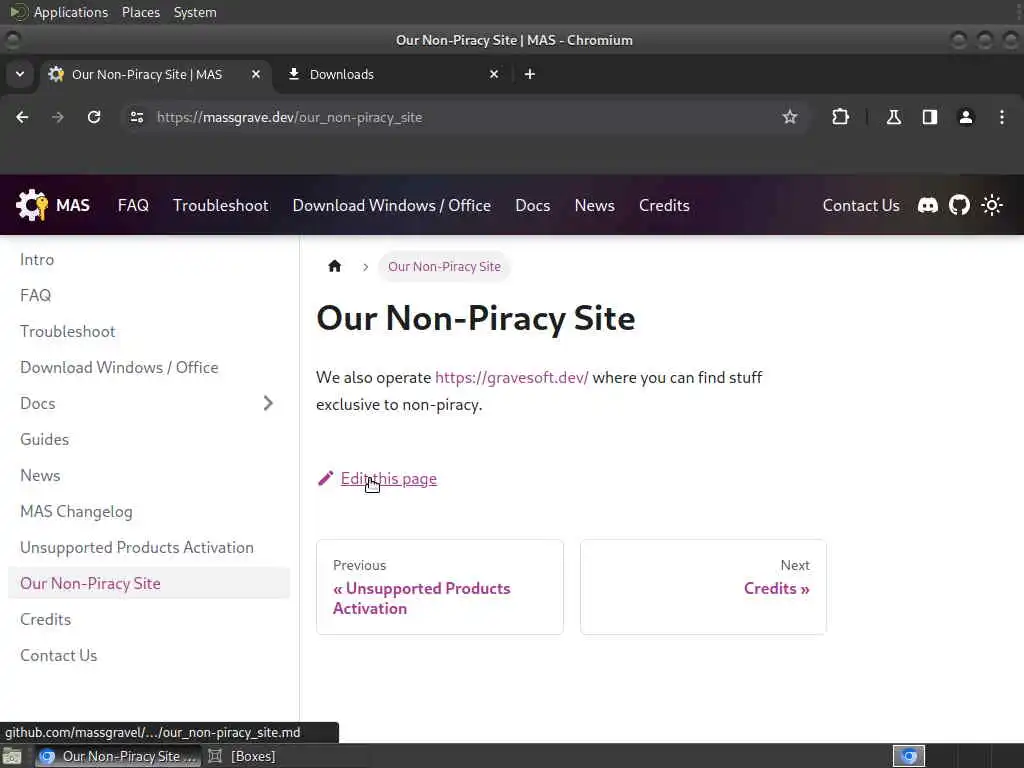Toggle the browser side panel icon
The width and height of the screenshot is (1024, 768).
click(x=929, y=118)
